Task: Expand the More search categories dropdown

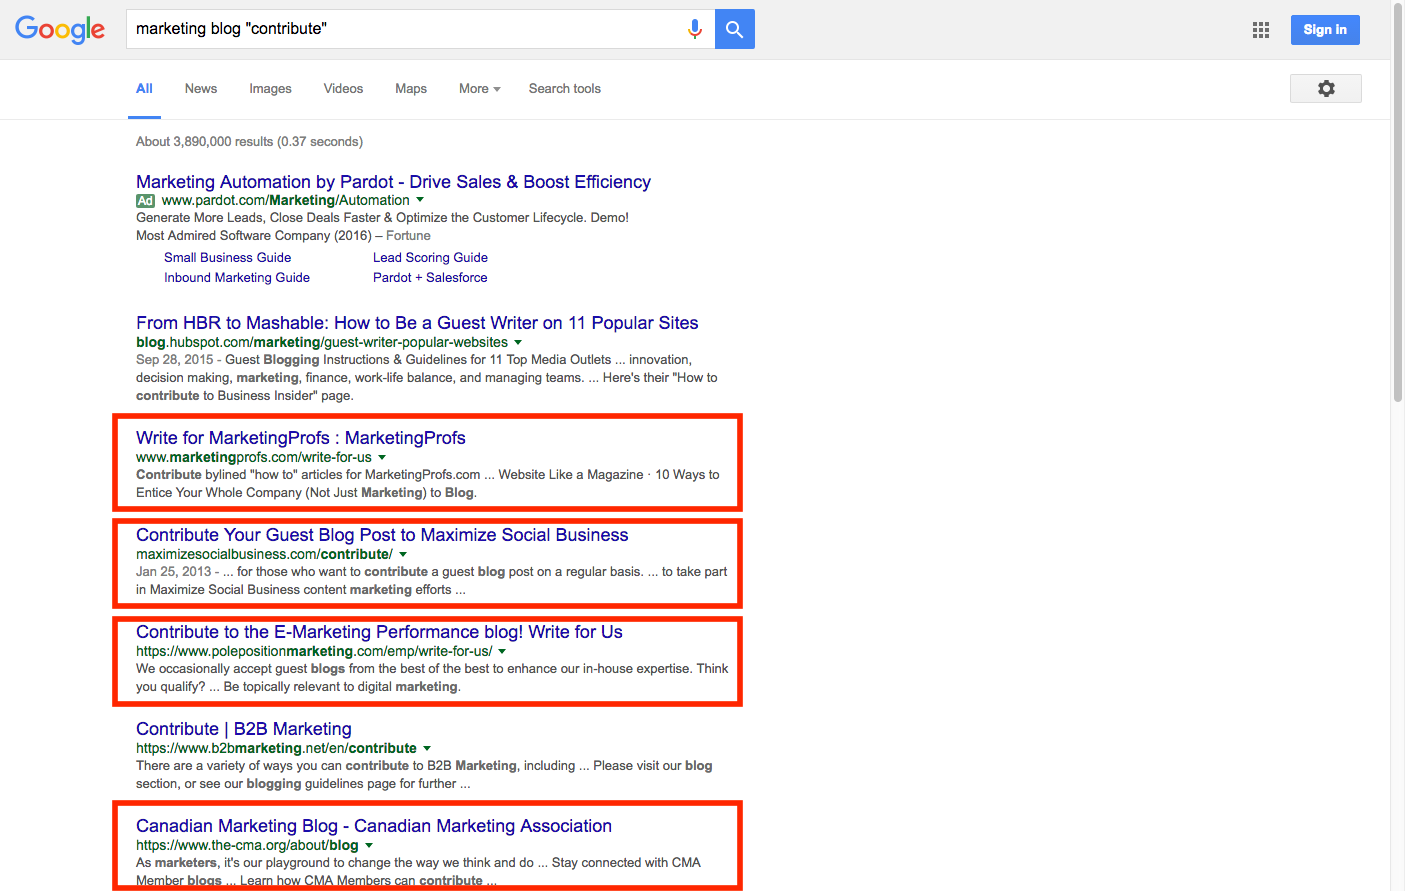Action: click(x=480, y=89)
